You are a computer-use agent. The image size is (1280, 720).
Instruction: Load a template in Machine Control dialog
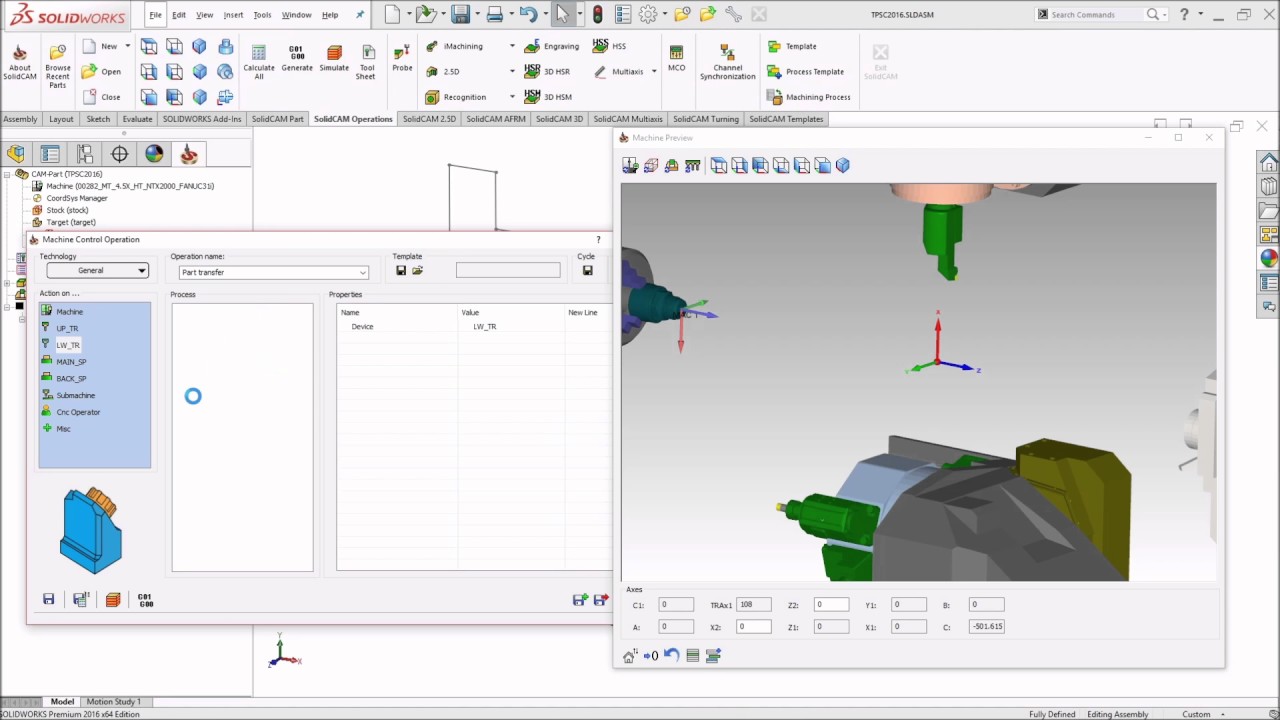[417, 271]
